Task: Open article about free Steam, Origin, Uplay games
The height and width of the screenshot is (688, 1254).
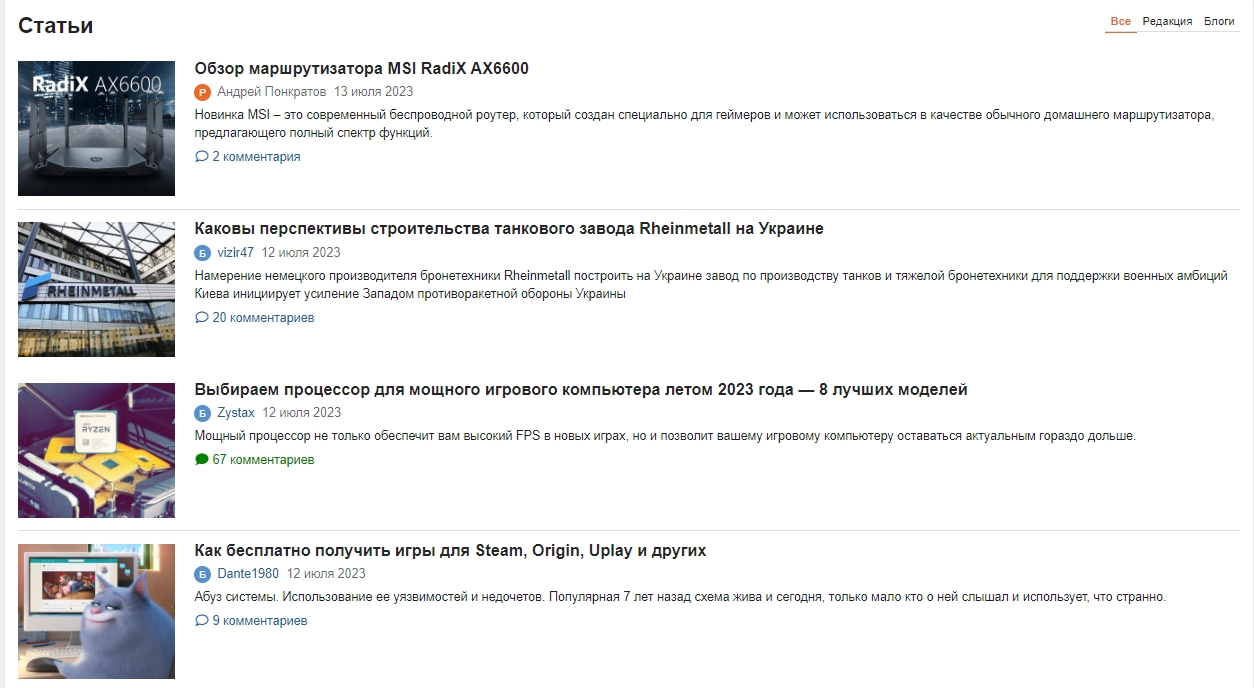Action: pos(450,551)
